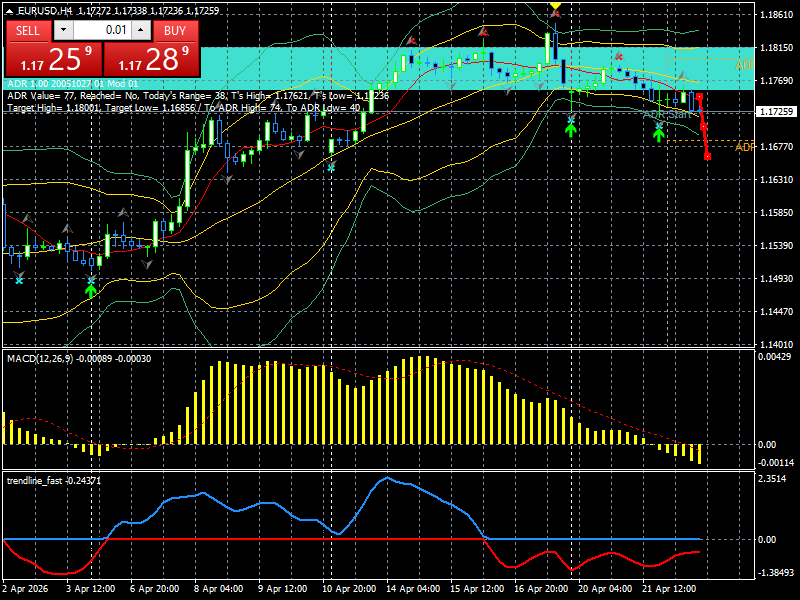Click the MACD scale value -0.00114
The image size is (800, 600).
776,462
